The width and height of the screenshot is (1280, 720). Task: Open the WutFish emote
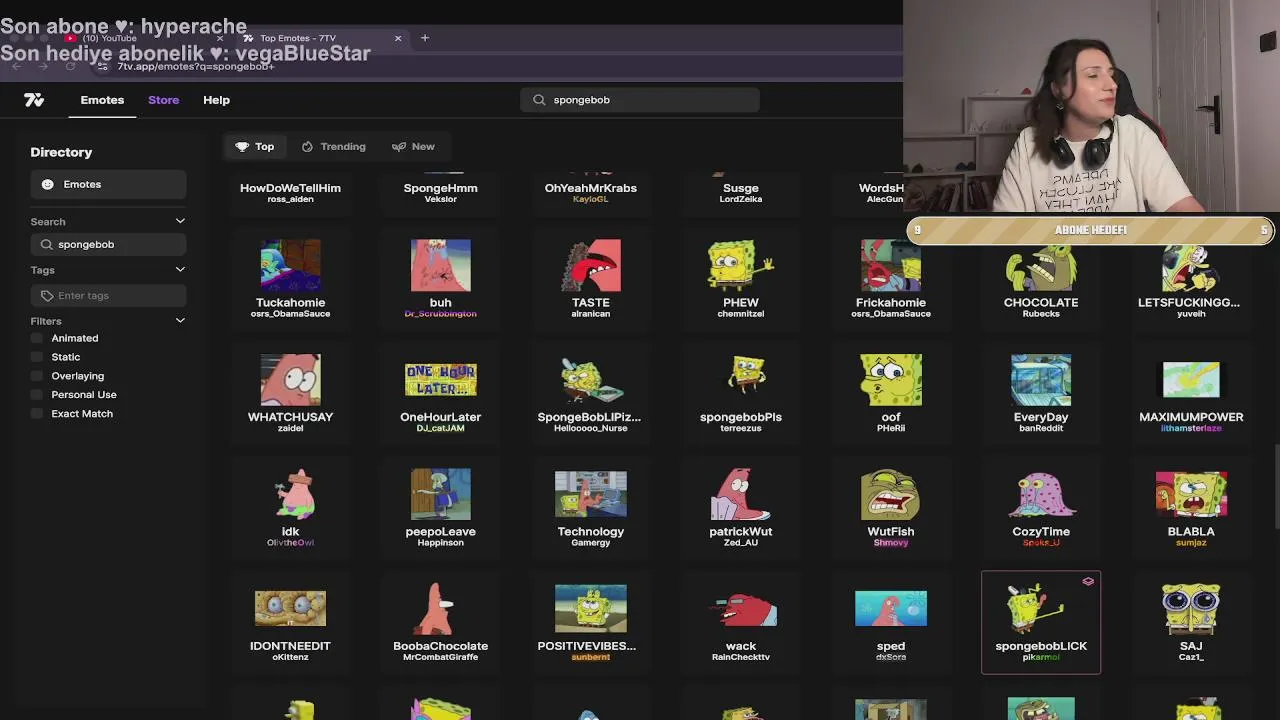[890, 507]
